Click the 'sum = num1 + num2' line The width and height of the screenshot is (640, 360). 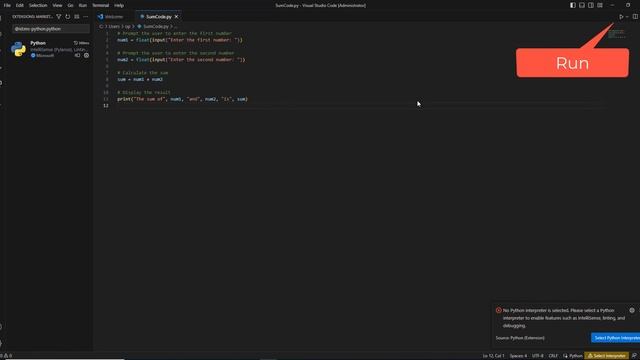(140, 80)
